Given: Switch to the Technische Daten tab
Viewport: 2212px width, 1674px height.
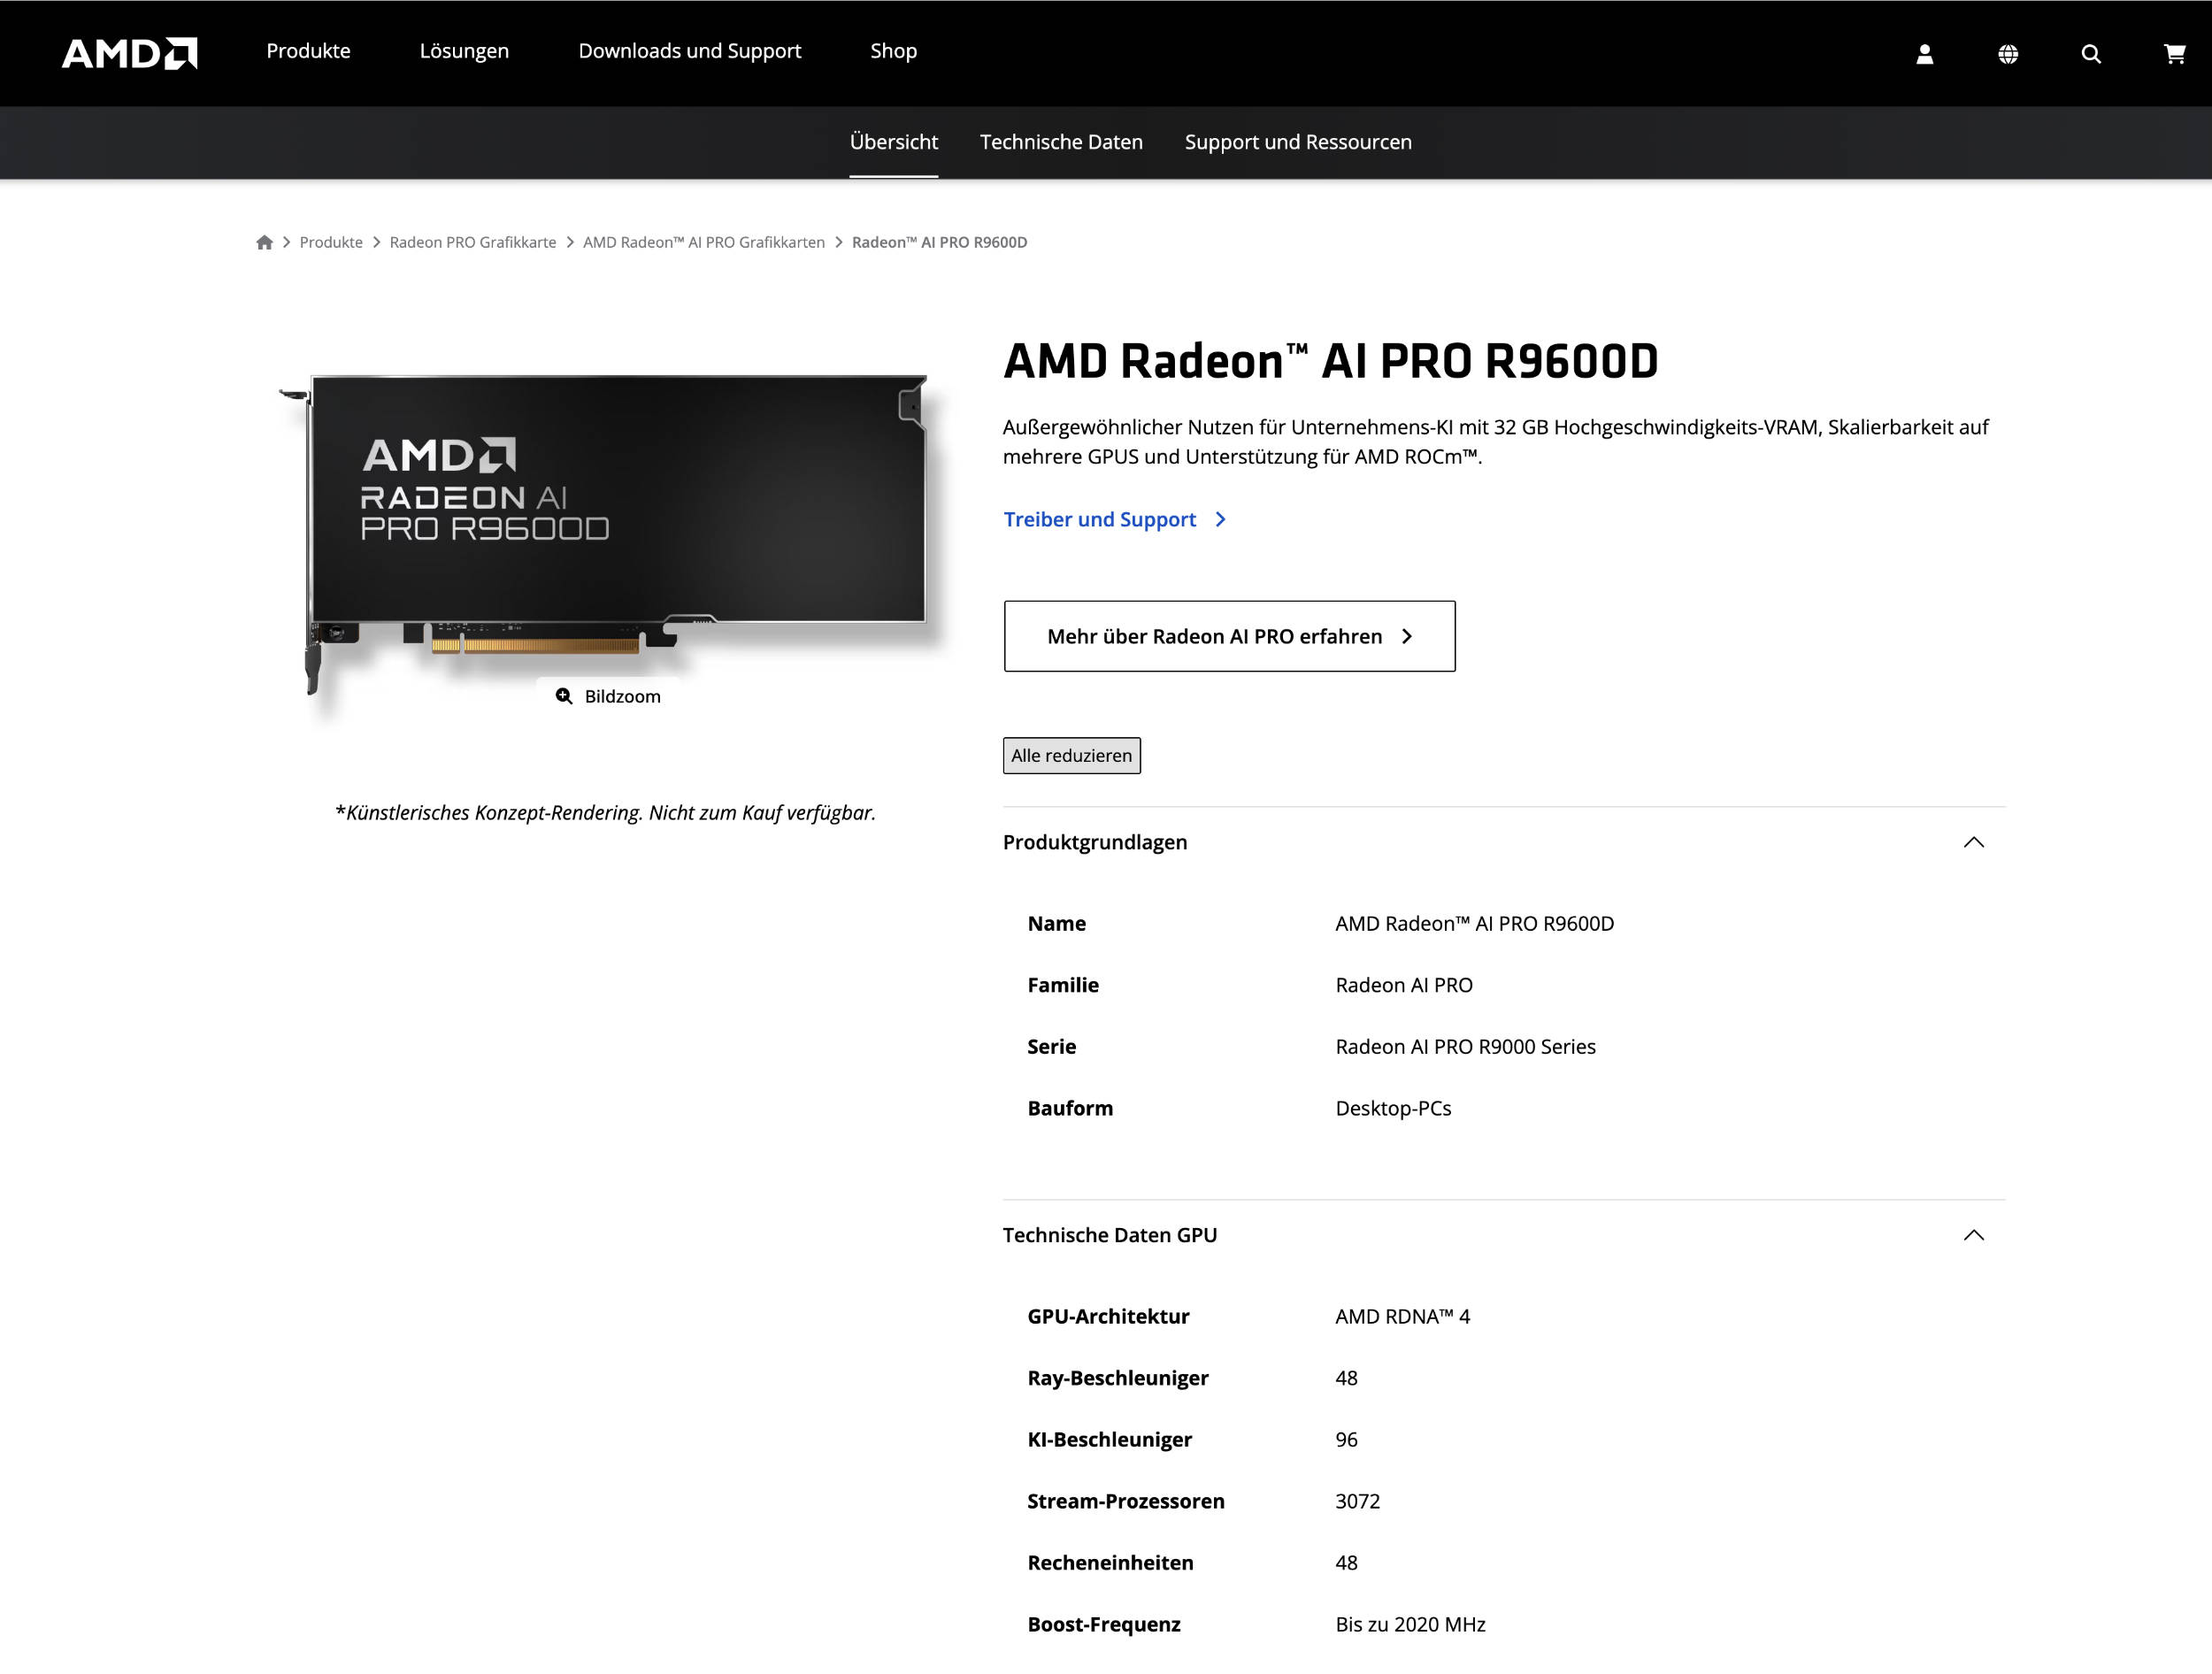Looking at the screenshot, I should tap(1060, 142).
